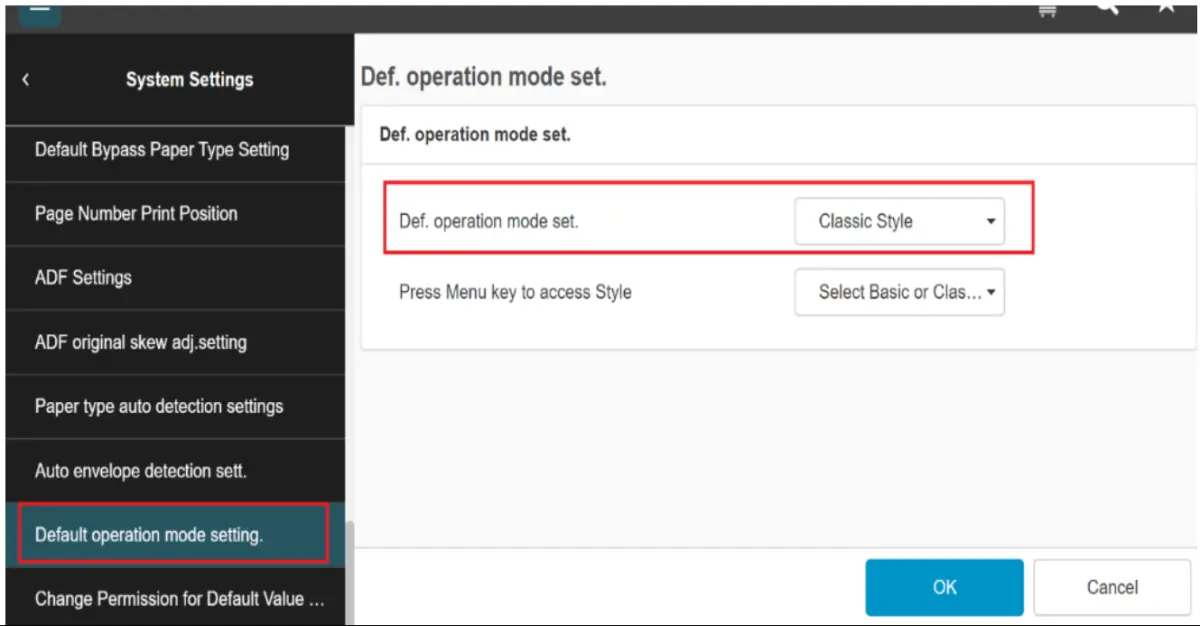Open search using the magnifier icon

coord(1107,8)
